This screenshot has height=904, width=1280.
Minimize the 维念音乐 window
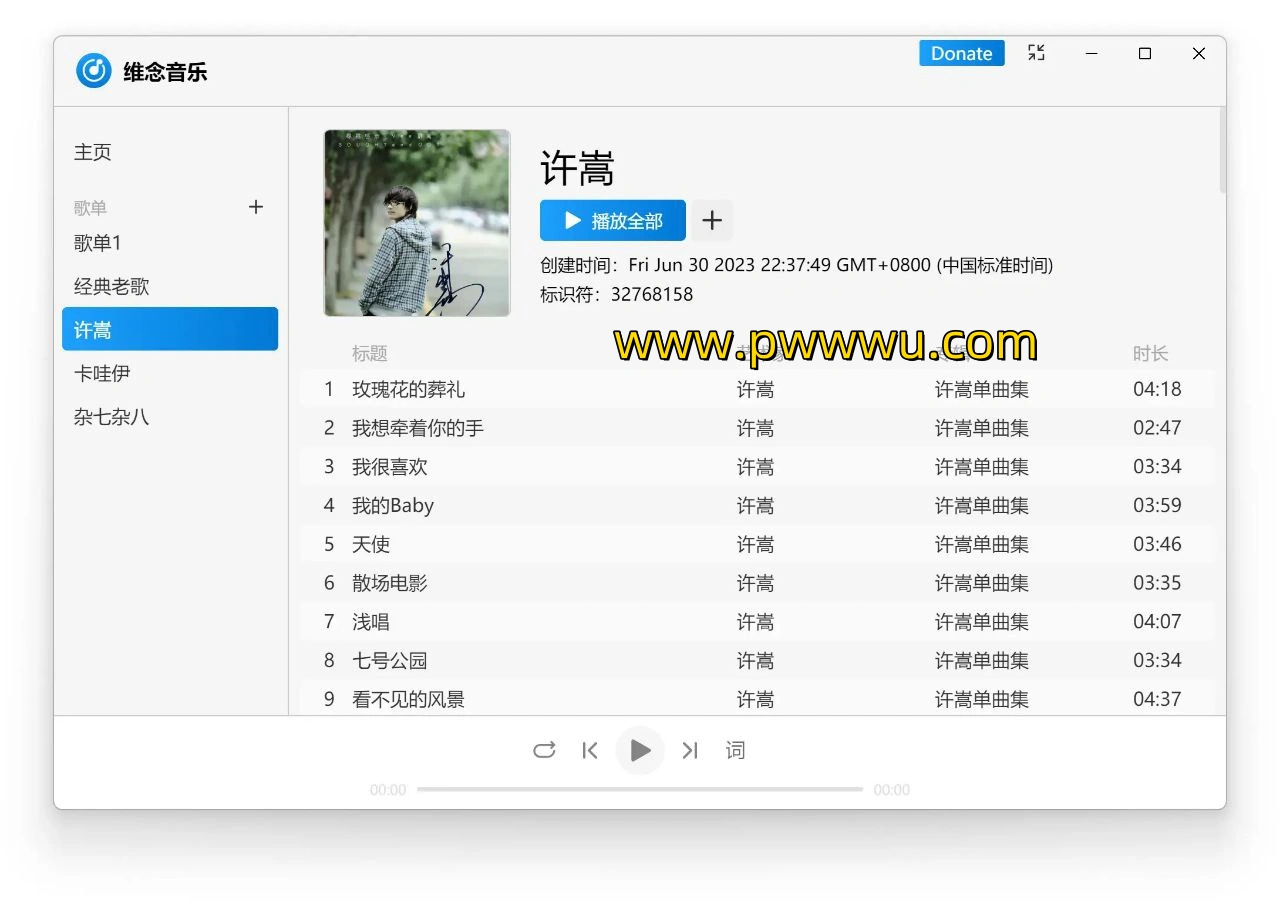1092,53
